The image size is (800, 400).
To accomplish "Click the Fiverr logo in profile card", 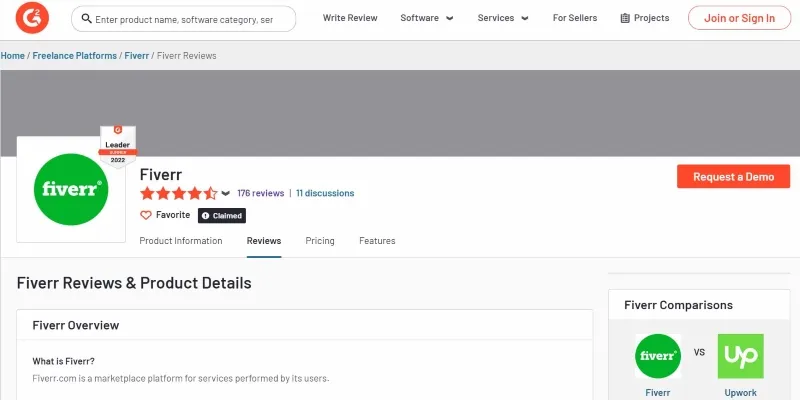I will [71, 189].
